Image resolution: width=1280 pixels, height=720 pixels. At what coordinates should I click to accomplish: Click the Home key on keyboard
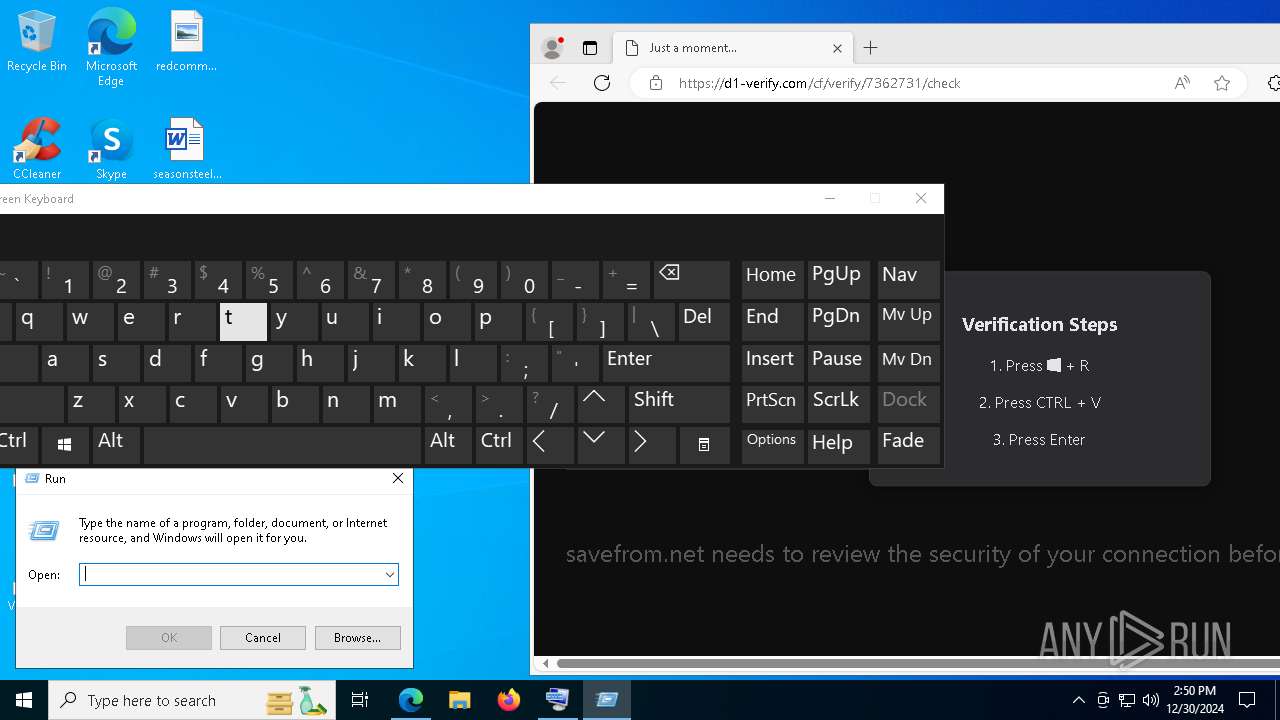point(772,280)
